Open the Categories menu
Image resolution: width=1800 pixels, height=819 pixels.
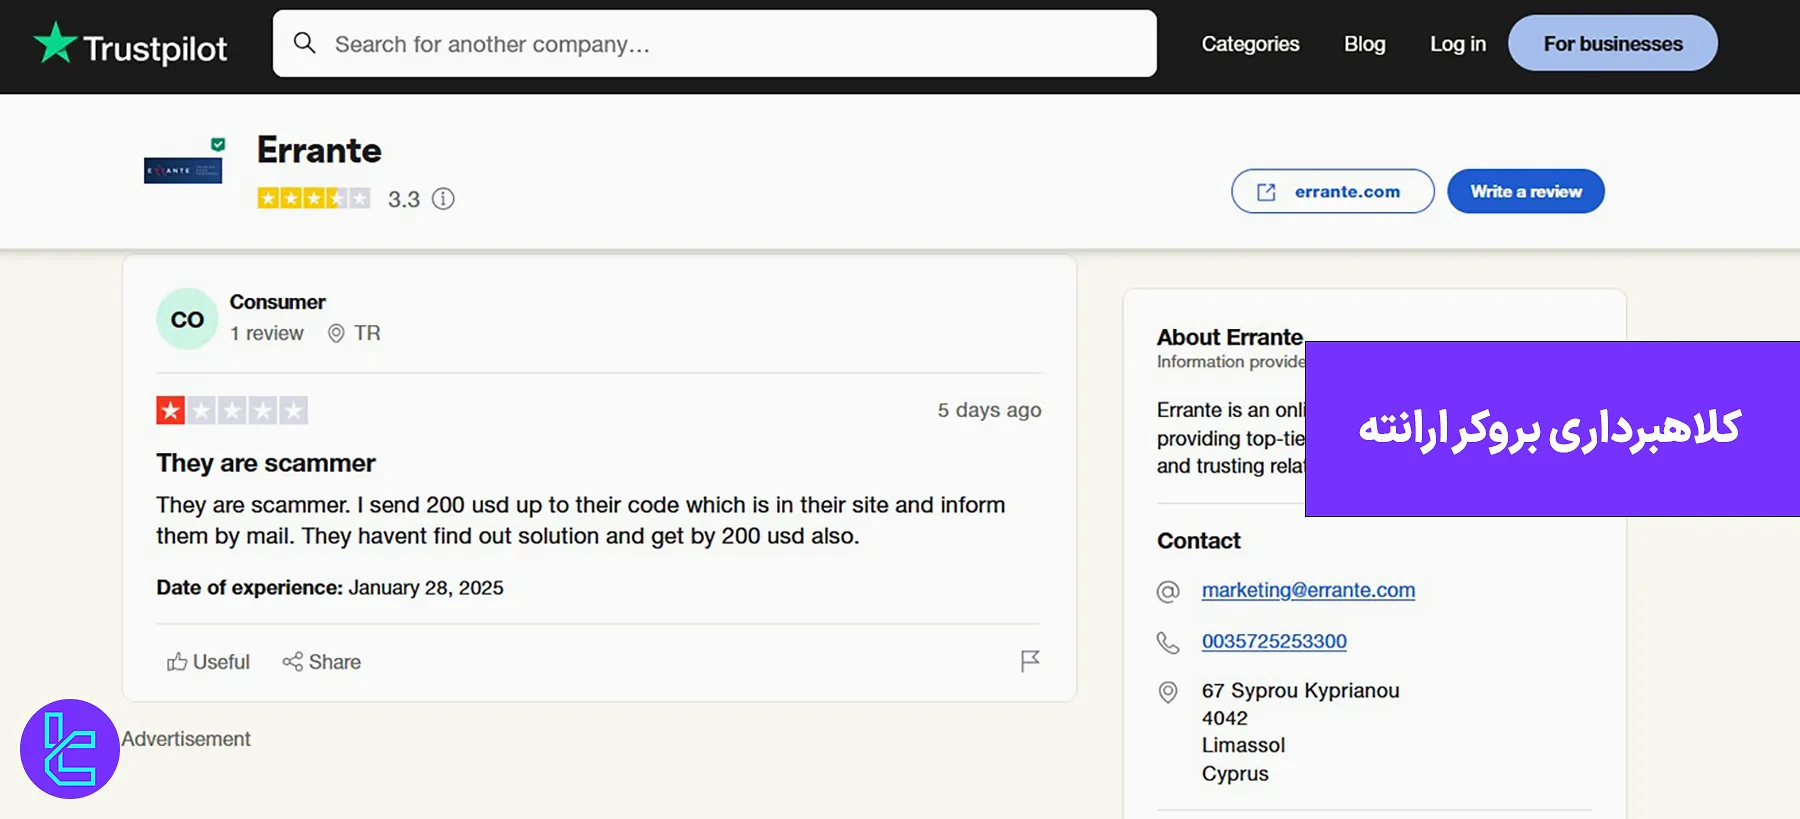click(1250, 44)
